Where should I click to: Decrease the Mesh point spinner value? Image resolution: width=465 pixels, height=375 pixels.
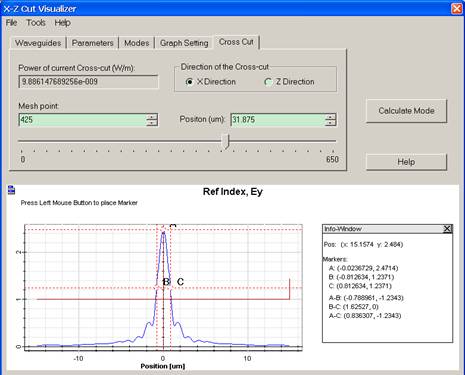(152, 123)
